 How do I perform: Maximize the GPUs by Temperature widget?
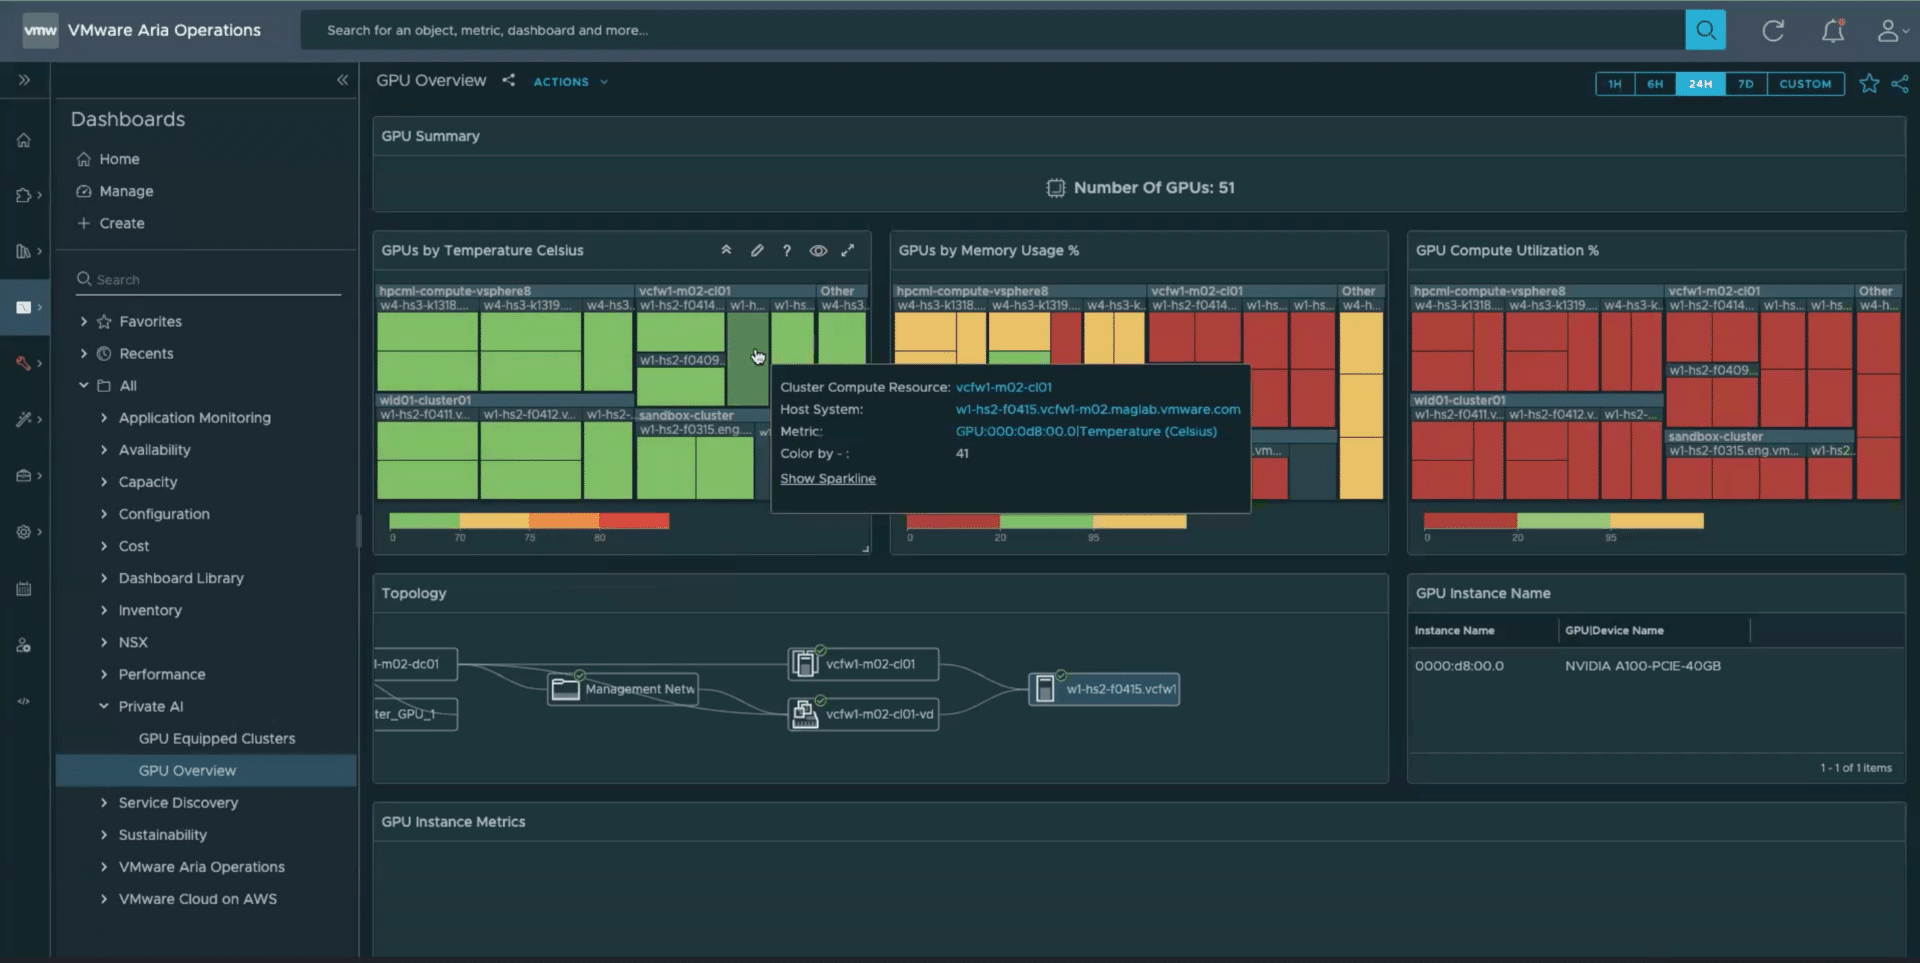[x=848, y=250]
